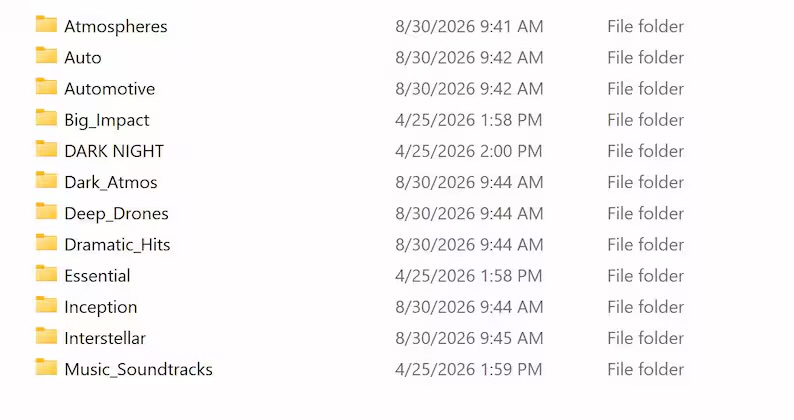
Task: Select the DARK NIGHT folder name
Action: (x=114, y=151)
